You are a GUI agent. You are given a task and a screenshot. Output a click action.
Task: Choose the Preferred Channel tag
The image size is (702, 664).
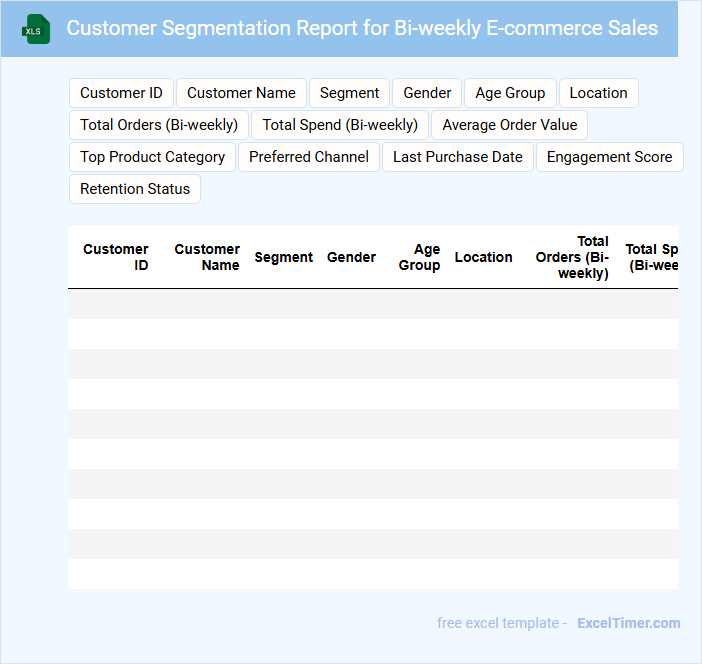pyautogui.click(x=309, y=157)
